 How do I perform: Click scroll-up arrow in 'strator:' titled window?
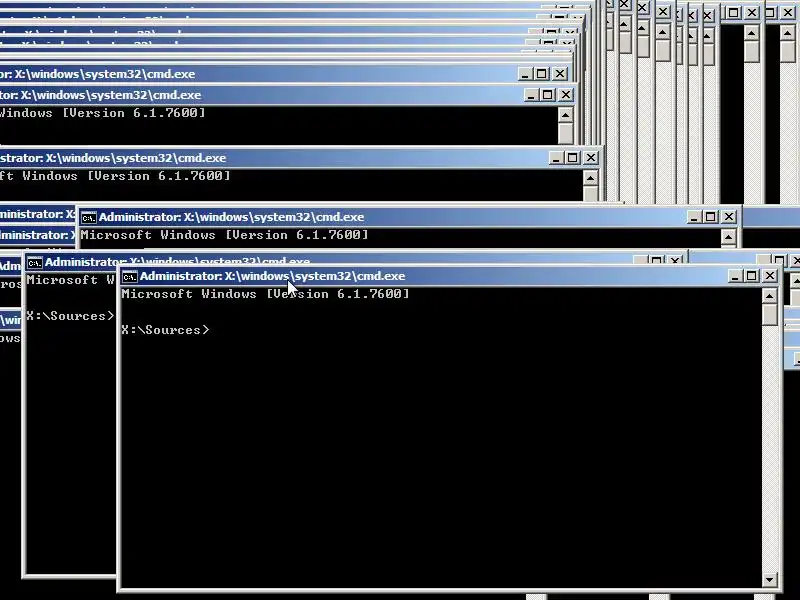590,178
